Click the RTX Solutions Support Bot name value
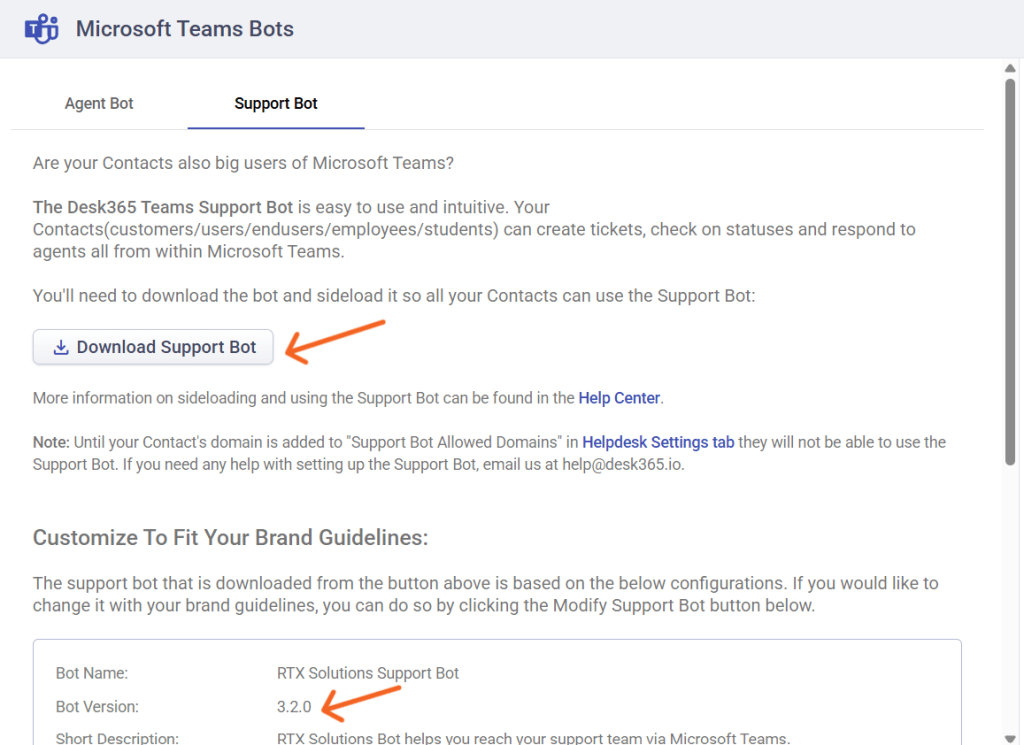 coord(368,673)
